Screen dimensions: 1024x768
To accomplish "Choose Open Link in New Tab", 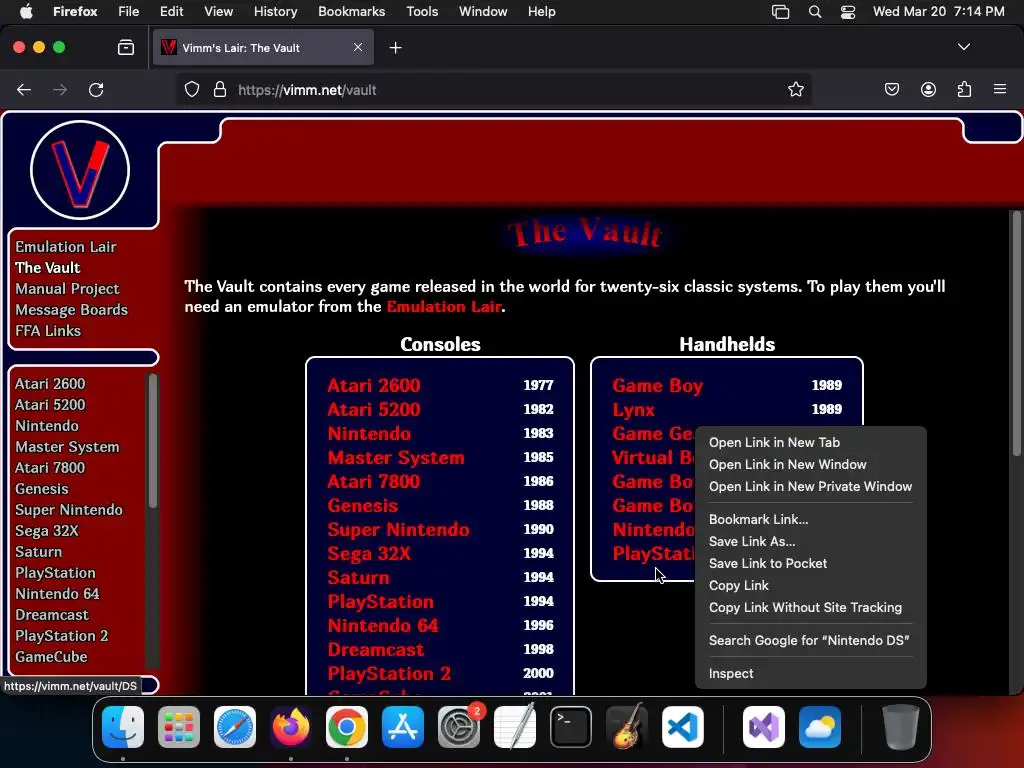I will pos(774,442).
